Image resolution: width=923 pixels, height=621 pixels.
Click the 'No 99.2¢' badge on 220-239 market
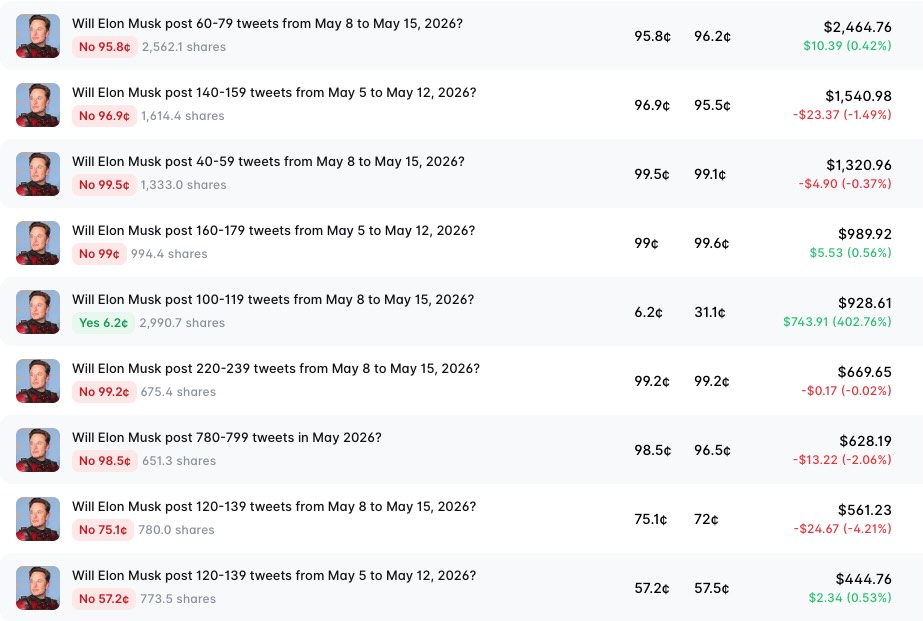[x=104, y=391]
